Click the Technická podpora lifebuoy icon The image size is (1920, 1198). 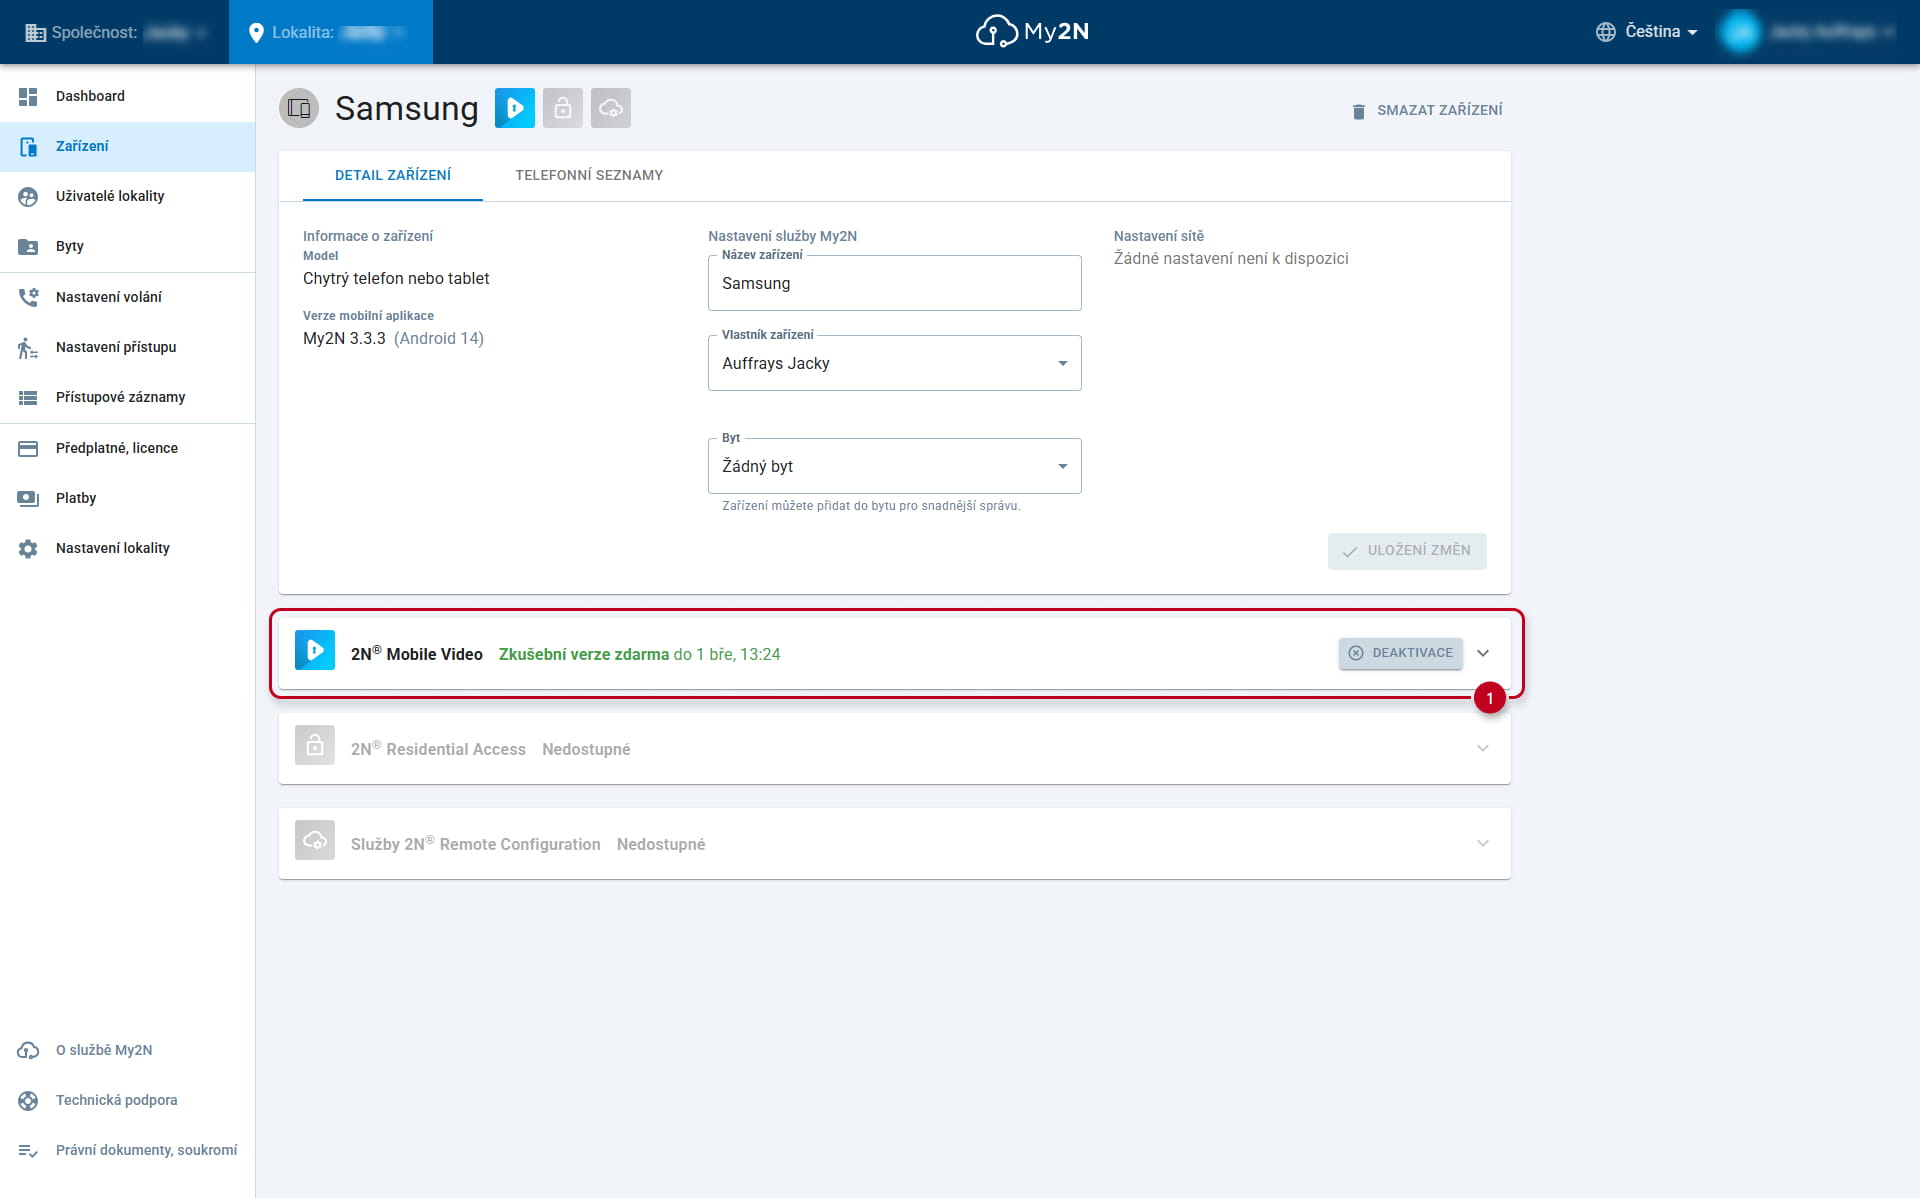point(28,1100)
